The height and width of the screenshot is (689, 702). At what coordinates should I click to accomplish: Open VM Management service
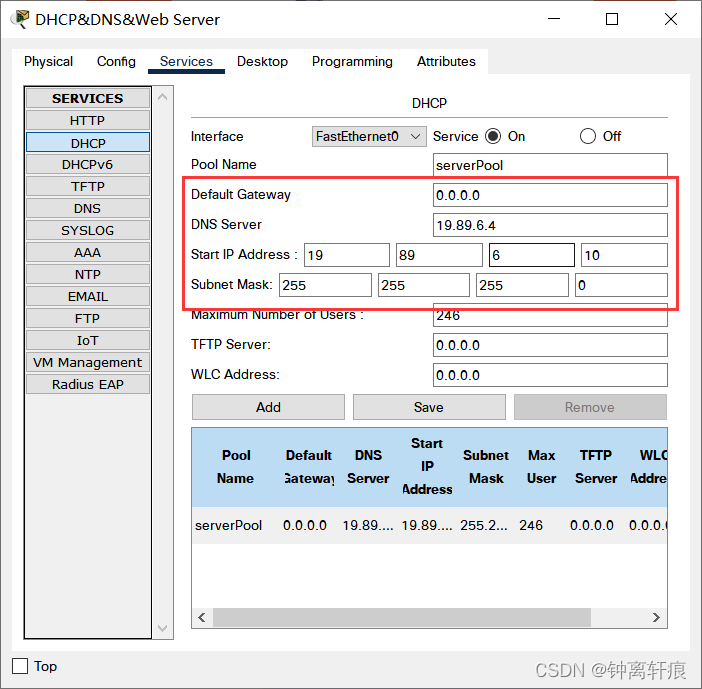point(88,362)
